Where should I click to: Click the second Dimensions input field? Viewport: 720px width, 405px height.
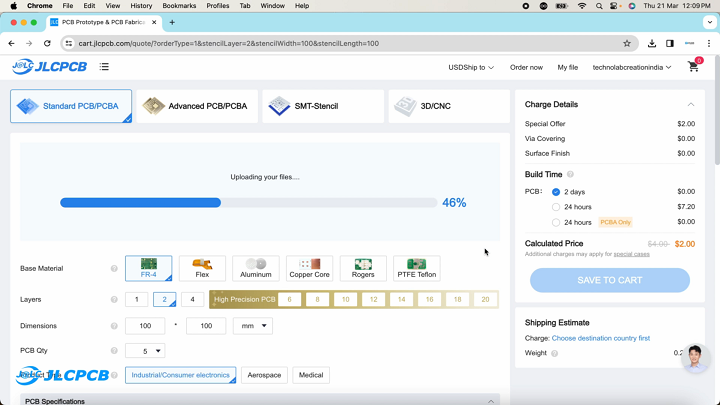[x=206, y=326]
